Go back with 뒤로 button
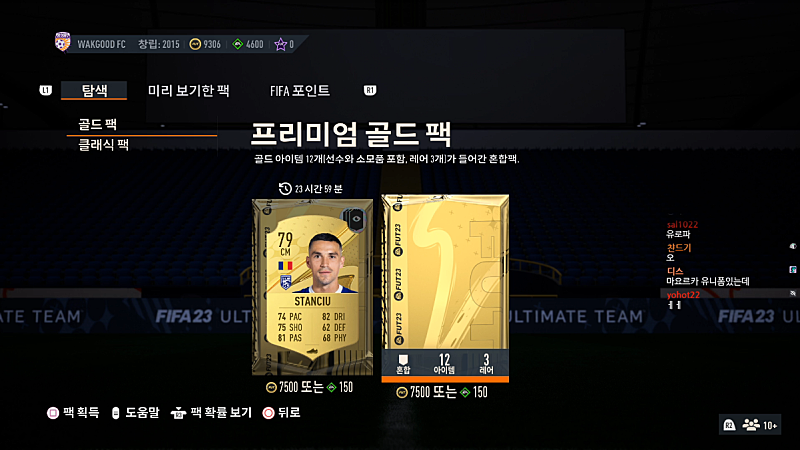Screen dimensions: 800x450 coord(281,413)
